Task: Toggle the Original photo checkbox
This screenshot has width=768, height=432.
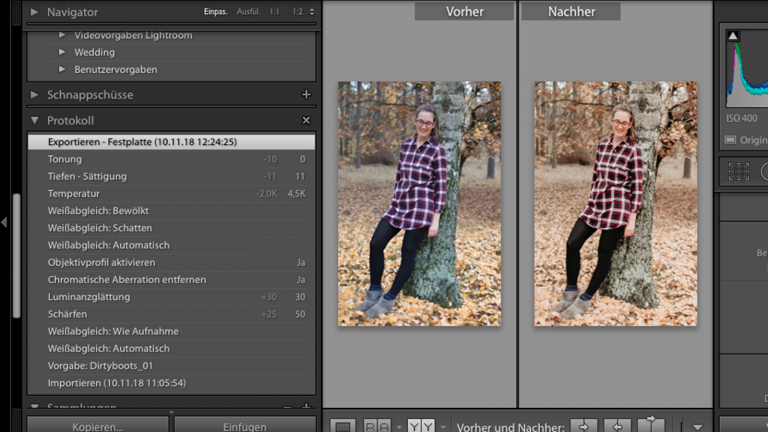Action: (730, 140)
